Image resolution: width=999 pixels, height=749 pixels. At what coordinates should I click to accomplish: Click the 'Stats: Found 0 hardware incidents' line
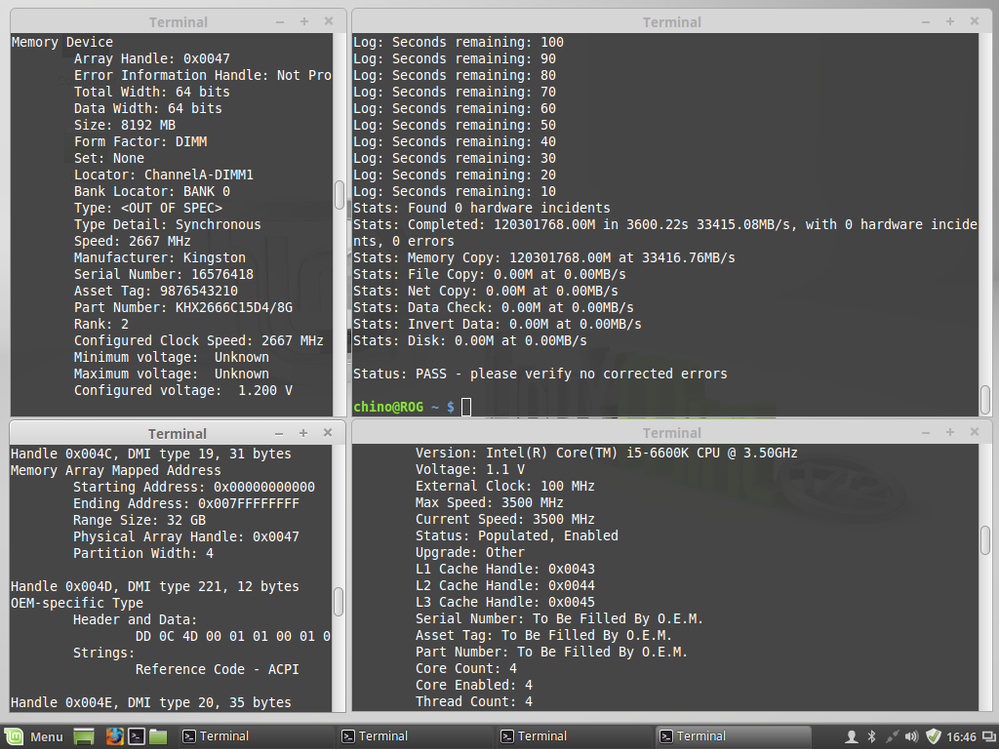(482, 208)
